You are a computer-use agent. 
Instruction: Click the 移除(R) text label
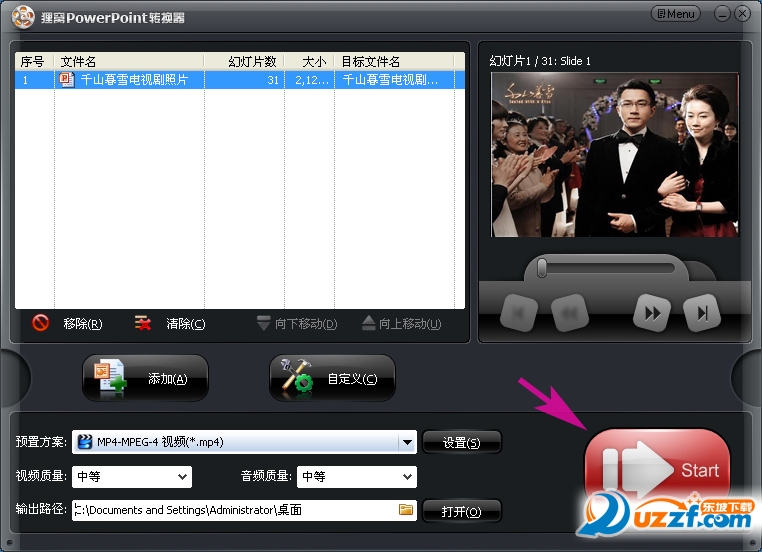83,324
